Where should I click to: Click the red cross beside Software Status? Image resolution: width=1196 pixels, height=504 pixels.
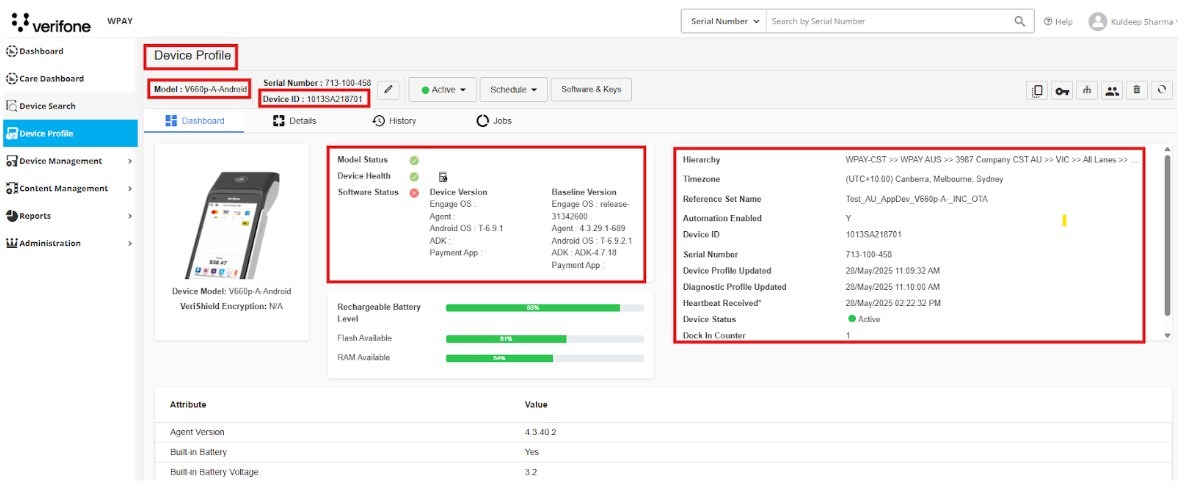414,192
